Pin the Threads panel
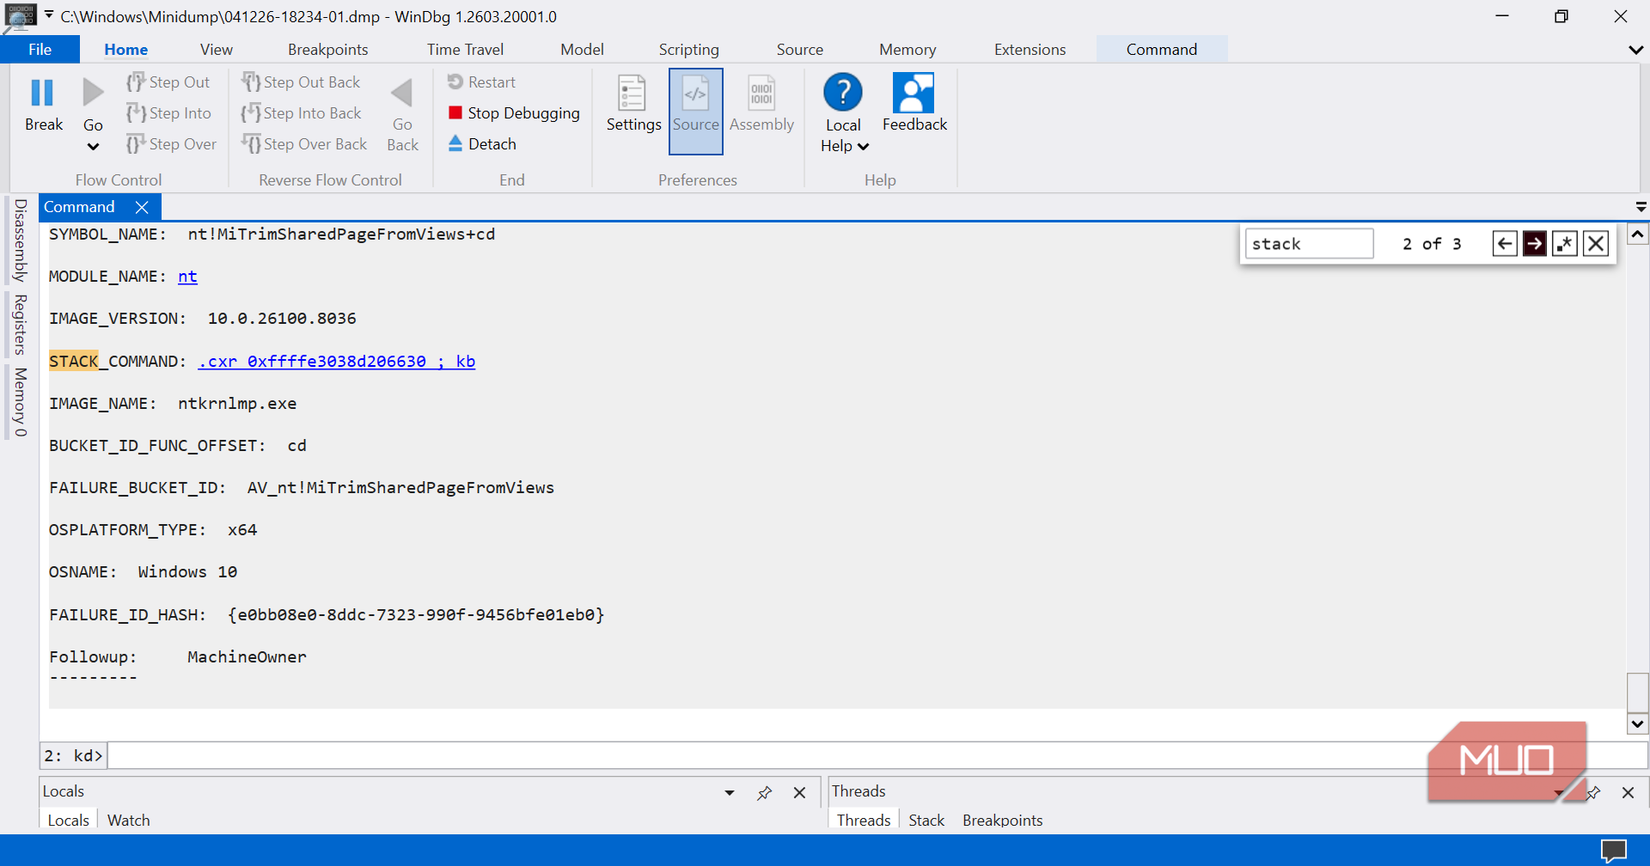Screen dimensions: 1650x866 pyautogui.click(x=1593, y=793)
